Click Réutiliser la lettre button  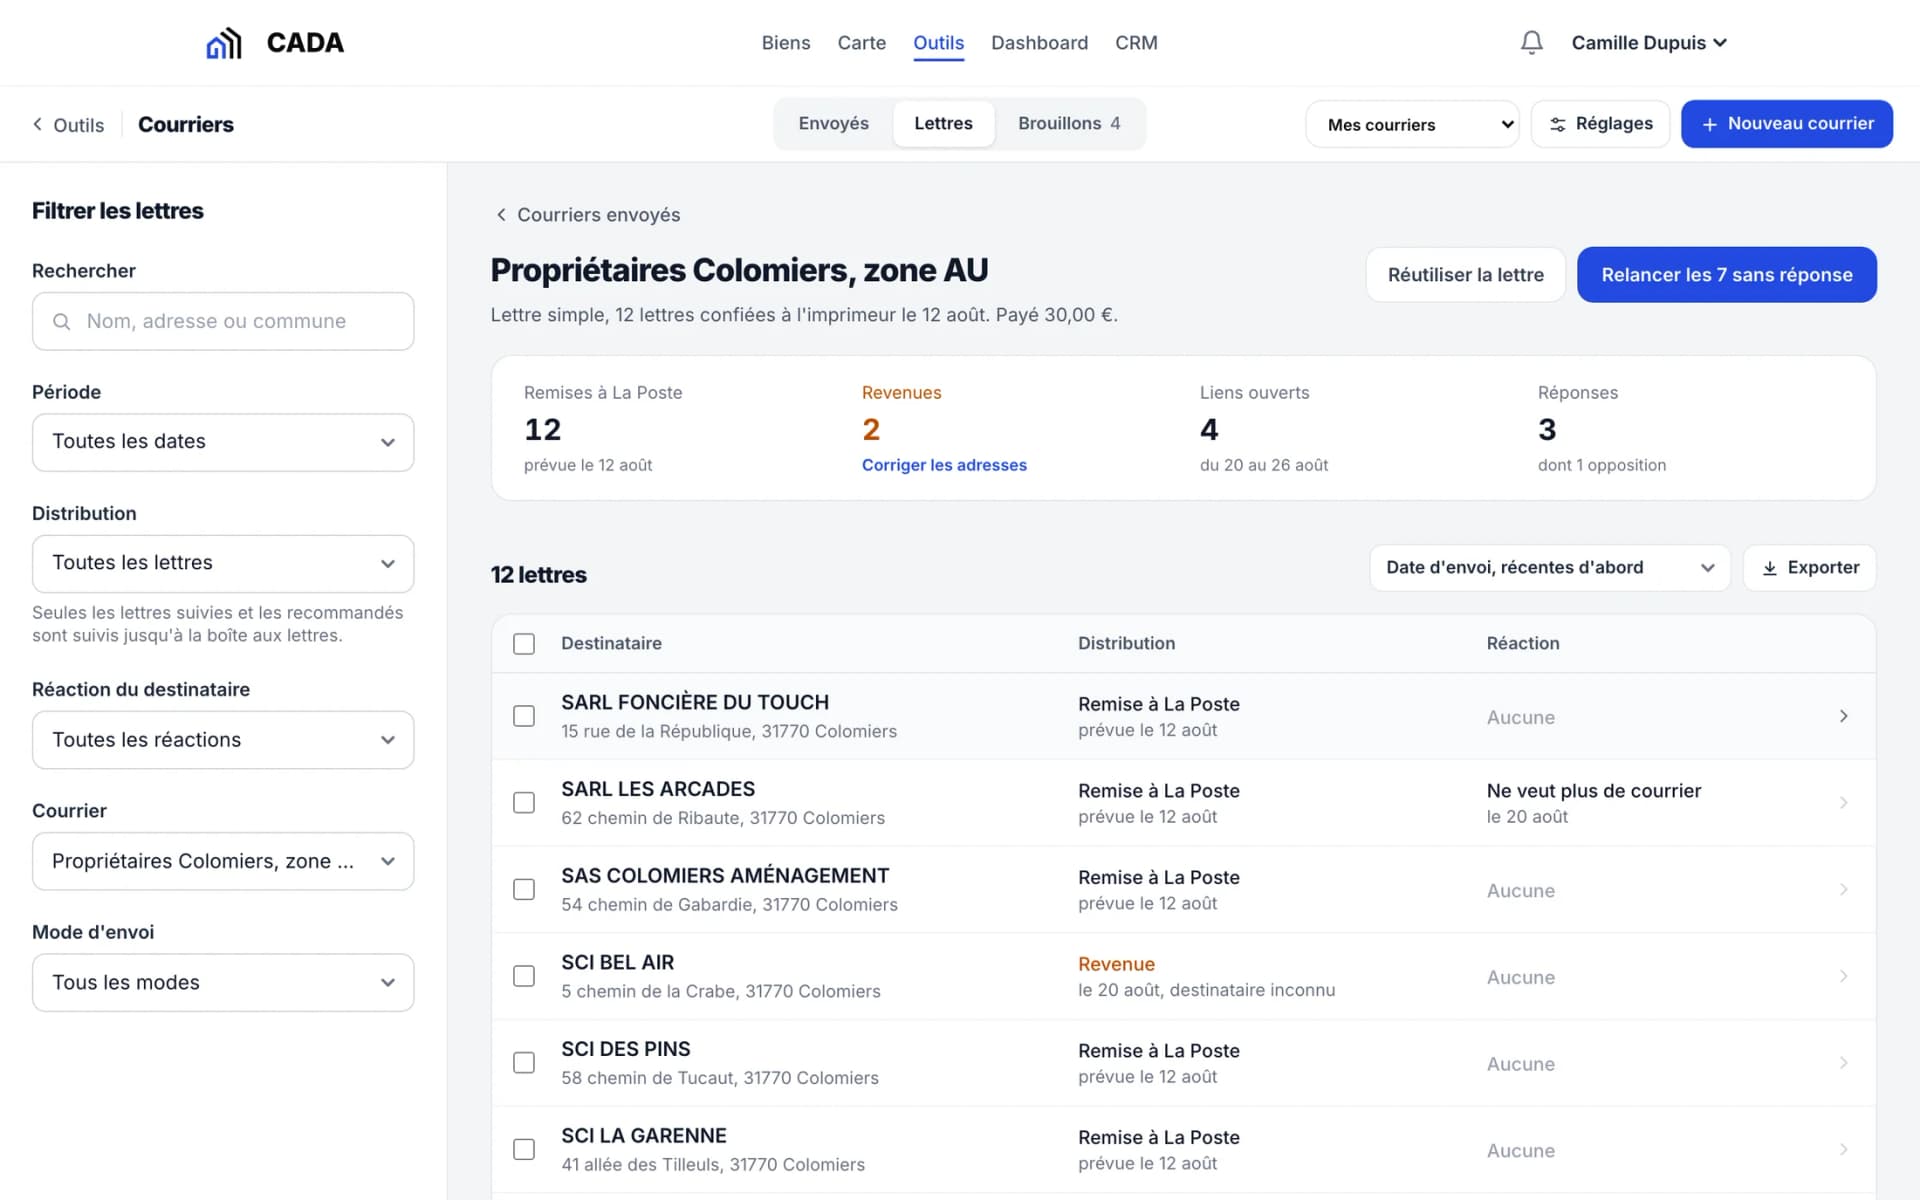pyautogui.click(x=1465, y=275)
